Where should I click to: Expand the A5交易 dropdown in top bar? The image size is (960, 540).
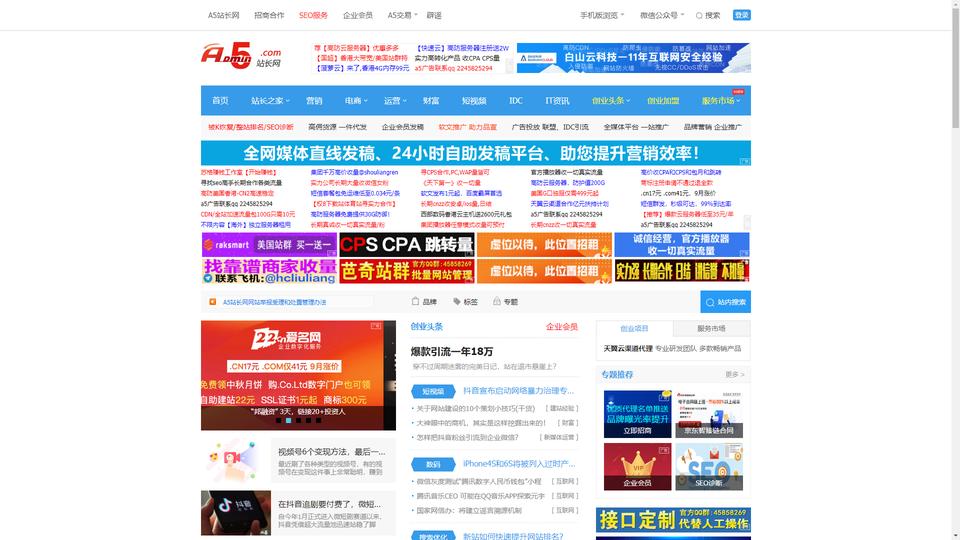[402, 15]
